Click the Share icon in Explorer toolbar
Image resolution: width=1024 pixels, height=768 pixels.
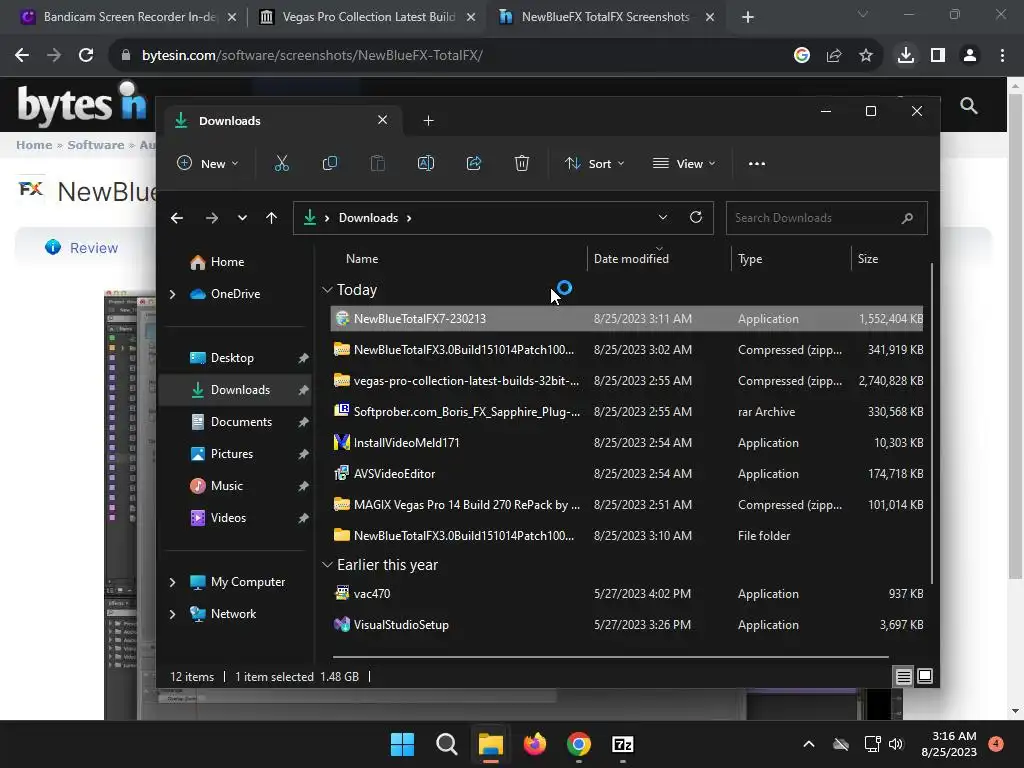(x=473, y=163)
